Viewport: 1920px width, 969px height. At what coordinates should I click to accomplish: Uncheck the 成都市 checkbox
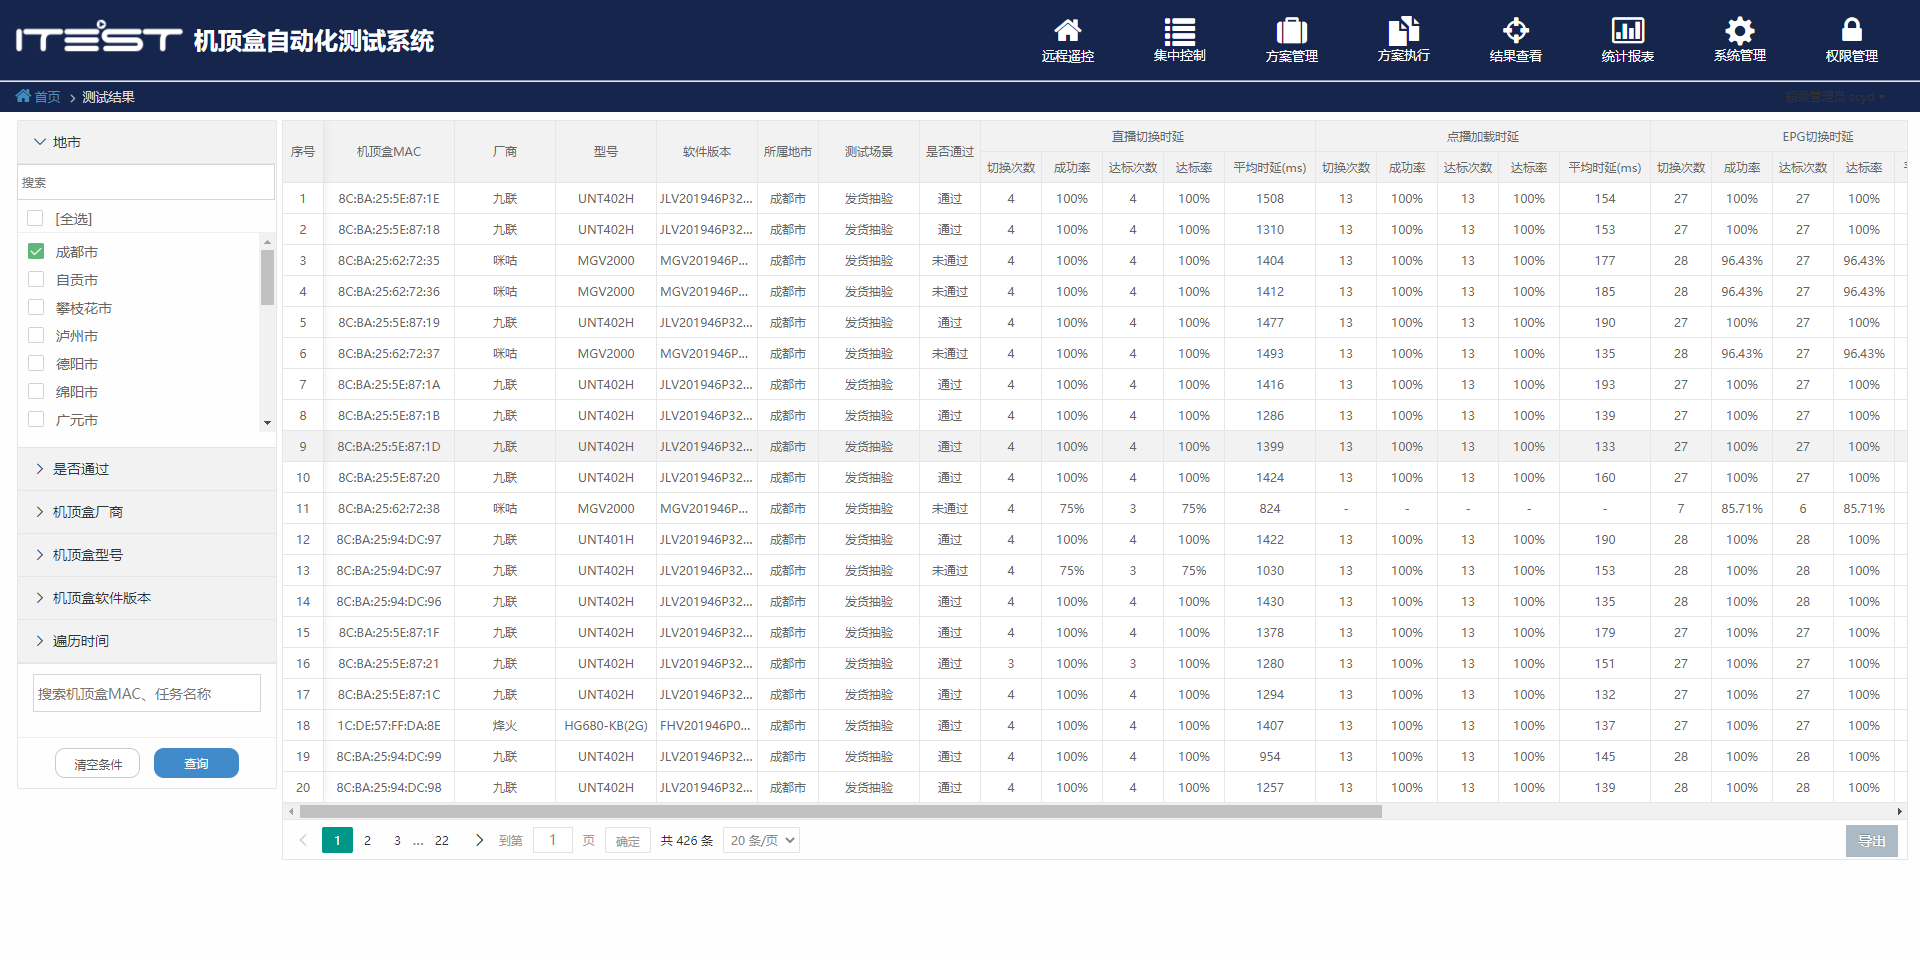[x=36, y=251]
